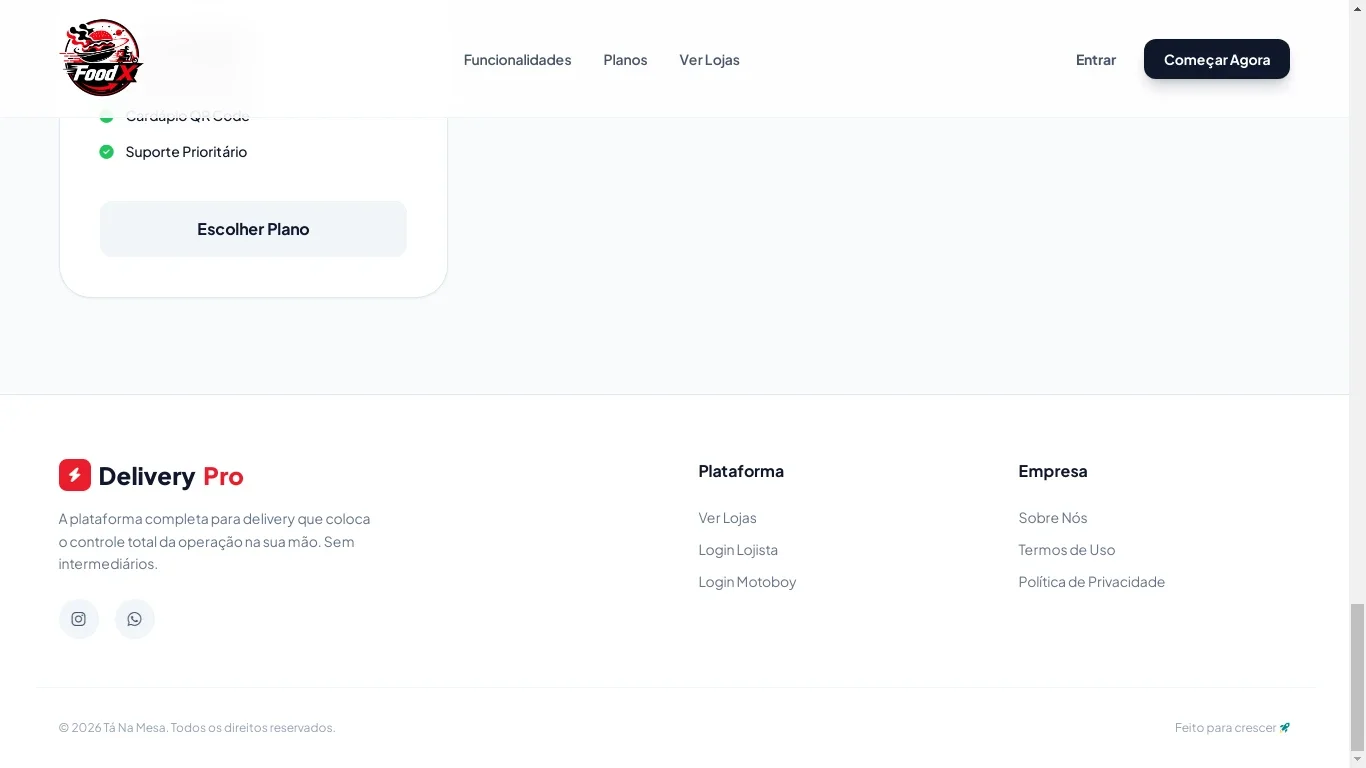Open Política de Privacidade link
The height and width of the screenshot is (768, 1366).
pyautogui.click(x=1092, y=582)
